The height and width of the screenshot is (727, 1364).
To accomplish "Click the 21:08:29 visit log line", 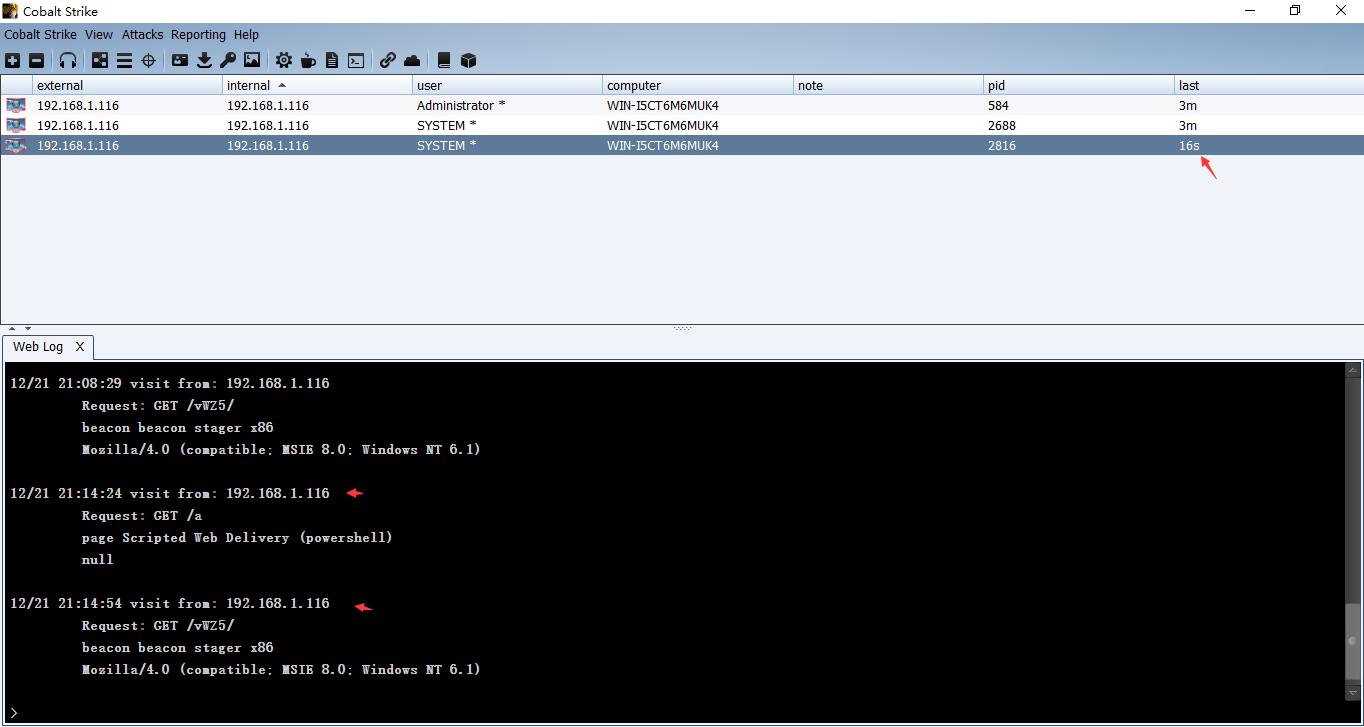I will coord(170,383).
